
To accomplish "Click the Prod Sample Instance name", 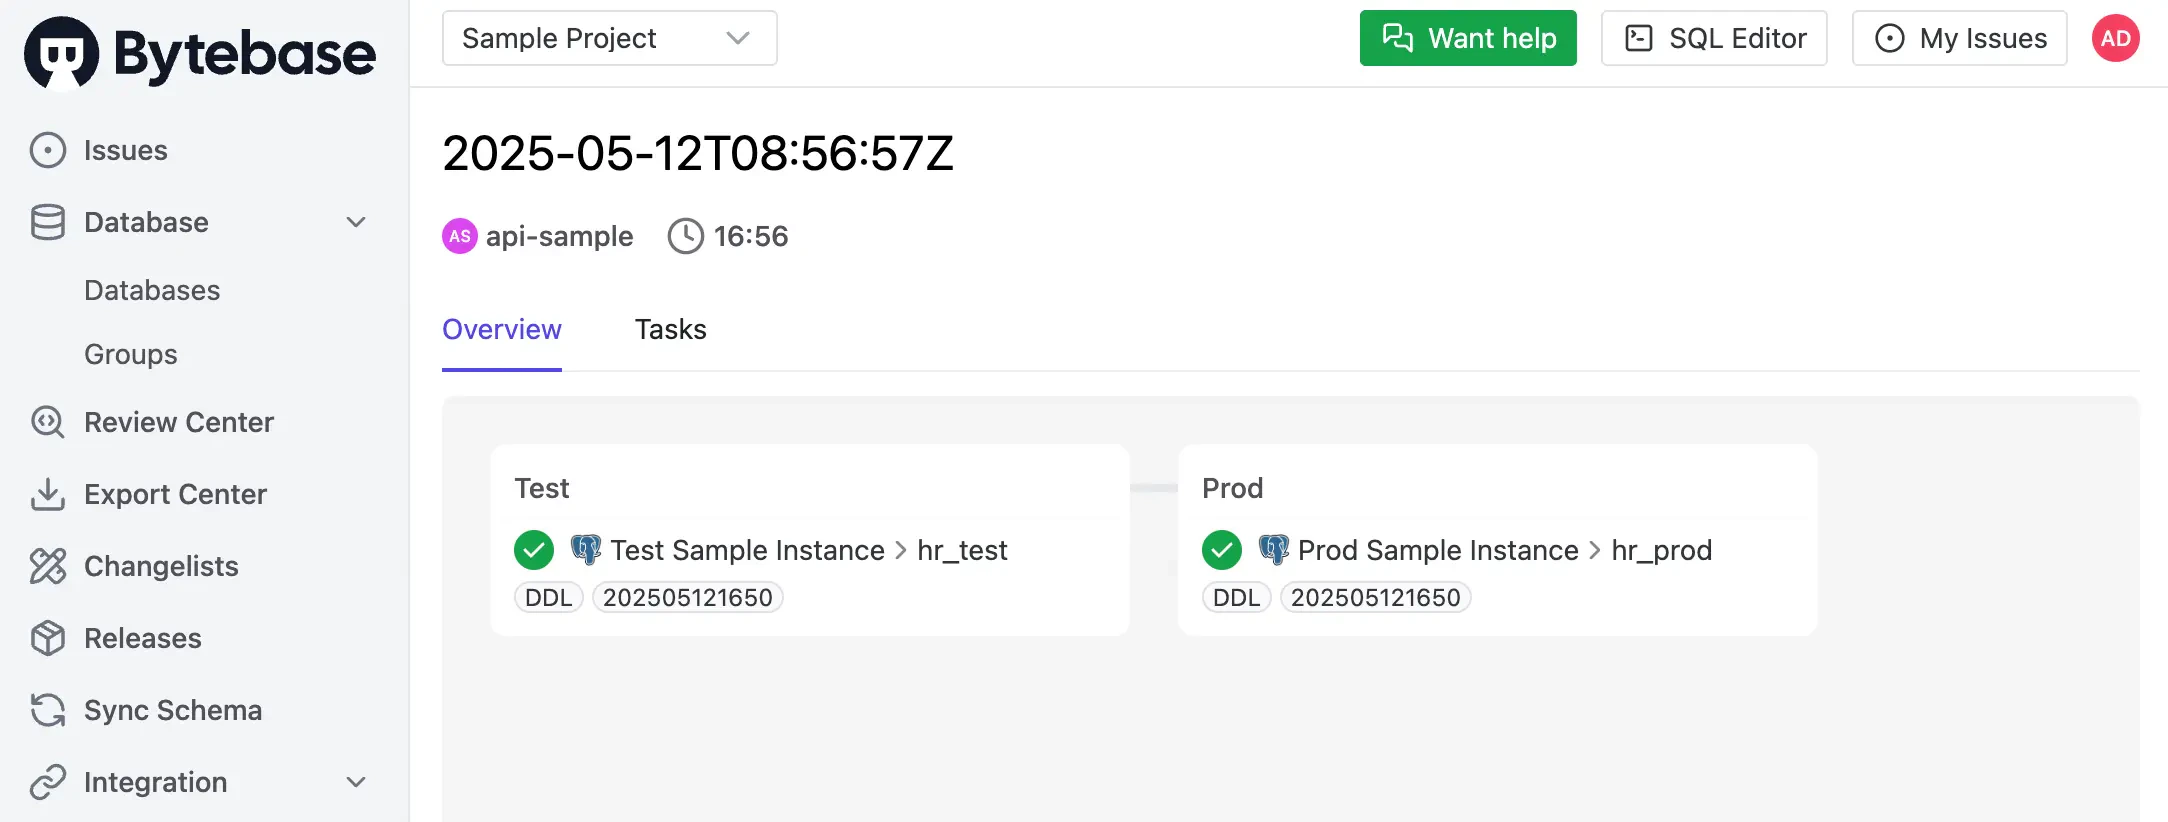I will pyautogui.click(x=1438, y=550).
